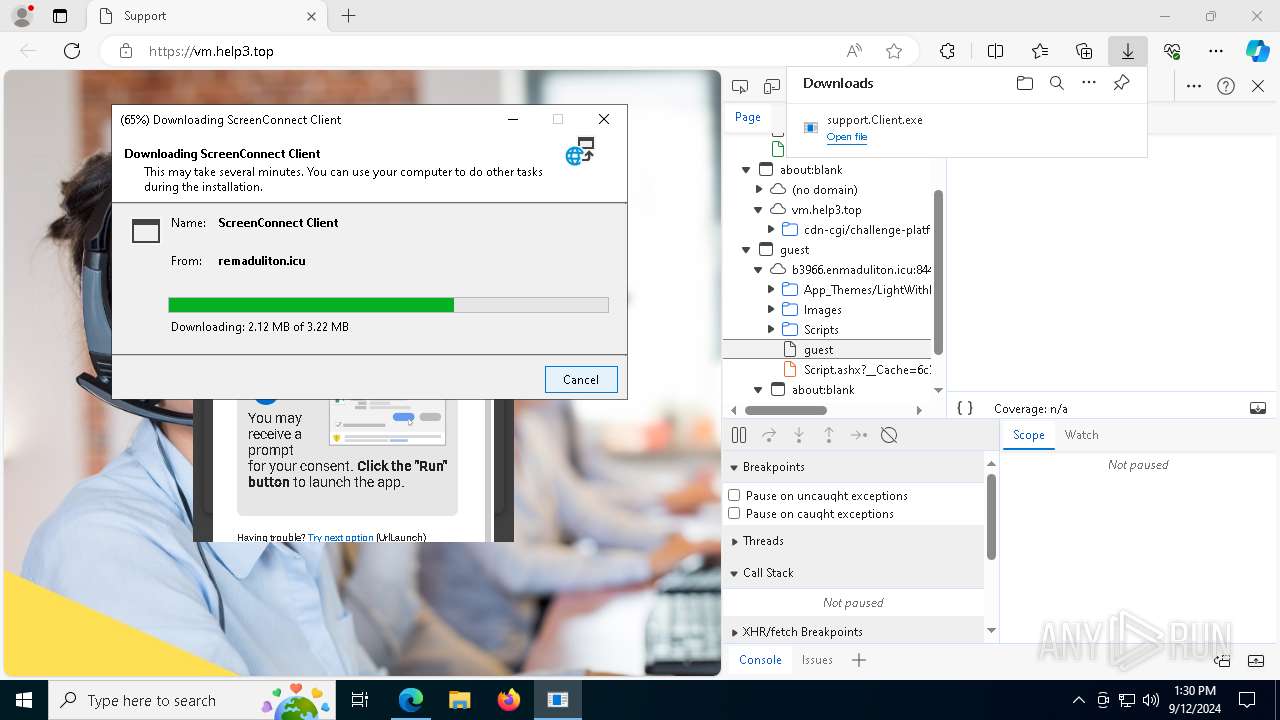Viewport: 1280px width, 720px height.
Task: Click the step out debugger icon
Action: [829, 435]
